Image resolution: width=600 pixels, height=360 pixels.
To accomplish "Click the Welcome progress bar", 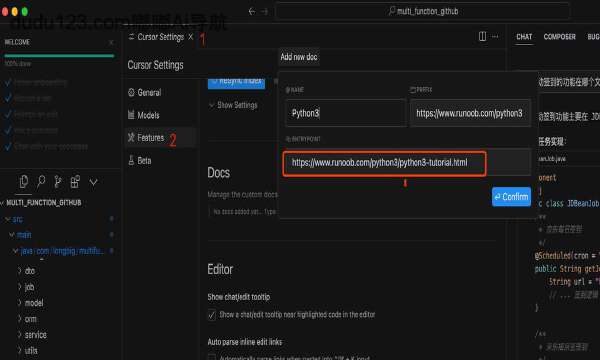I will pos(59,56).
